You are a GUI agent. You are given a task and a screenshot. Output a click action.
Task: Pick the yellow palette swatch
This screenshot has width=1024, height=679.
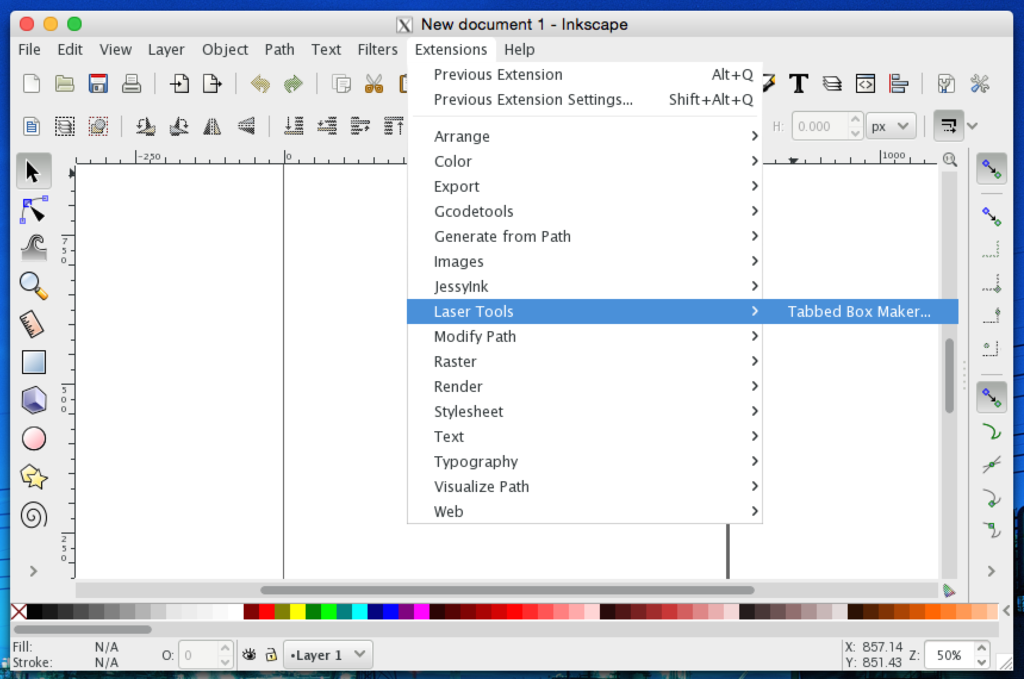click(297, 612)
